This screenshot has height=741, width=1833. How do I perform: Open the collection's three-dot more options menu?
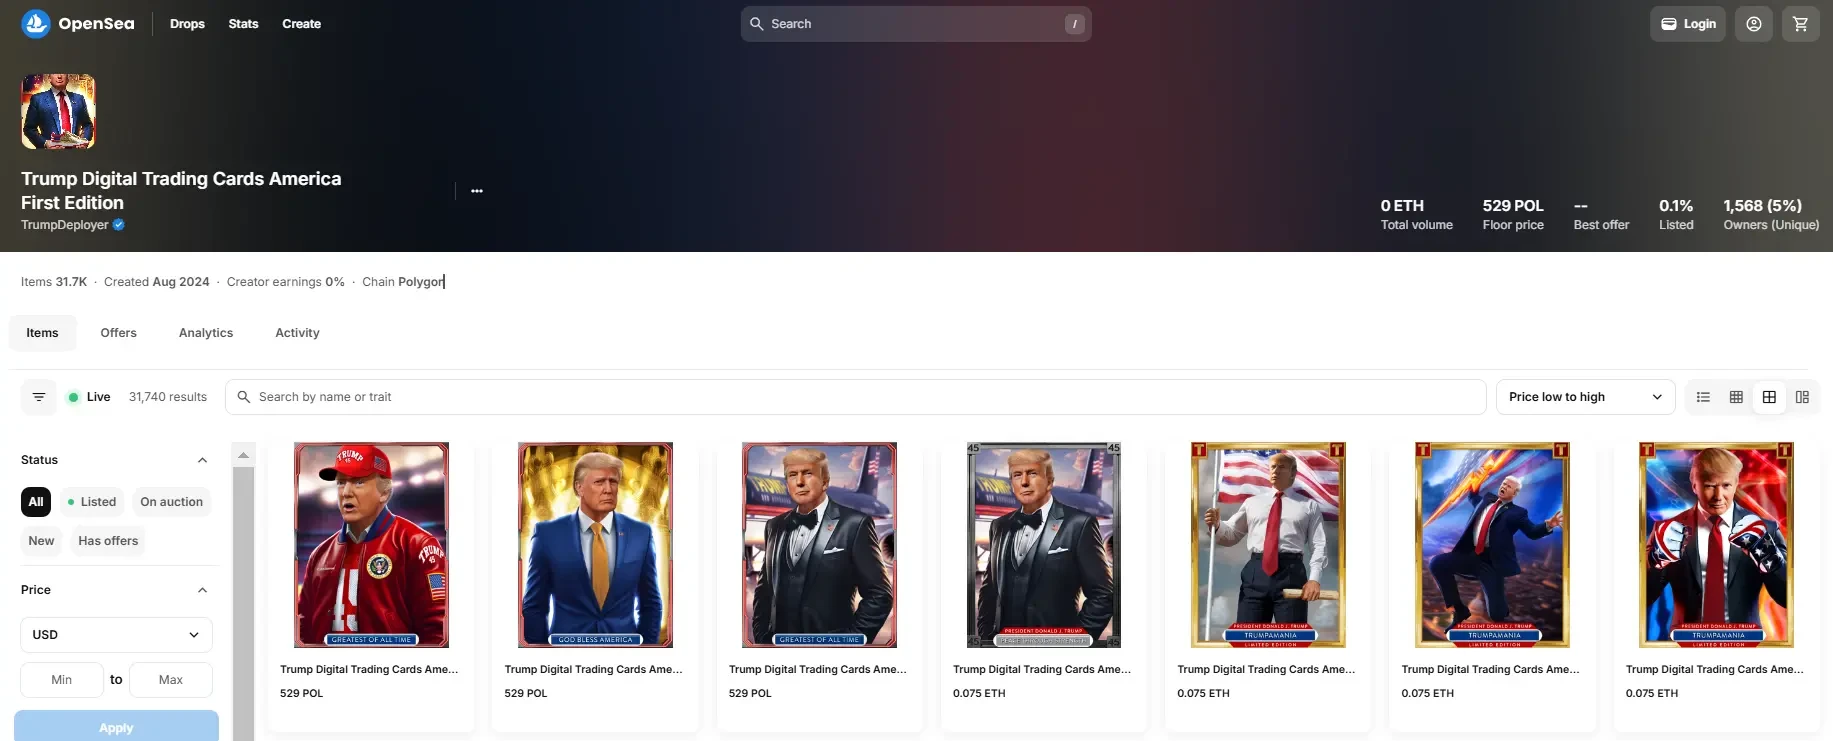click(477, 191)
